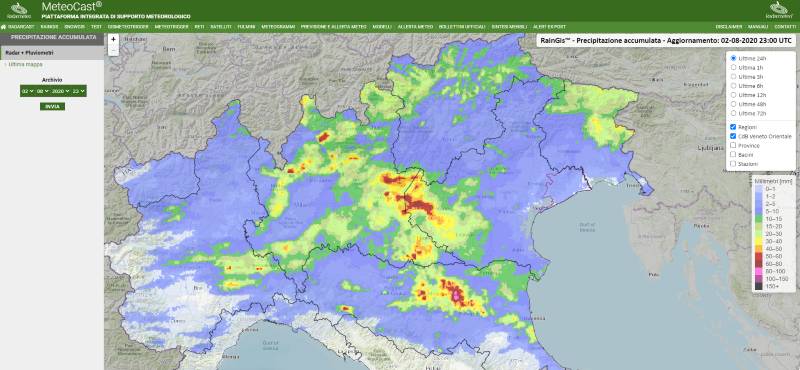
Task: Select the Ultime 72h accumulation period
Action: click(734, 113)
